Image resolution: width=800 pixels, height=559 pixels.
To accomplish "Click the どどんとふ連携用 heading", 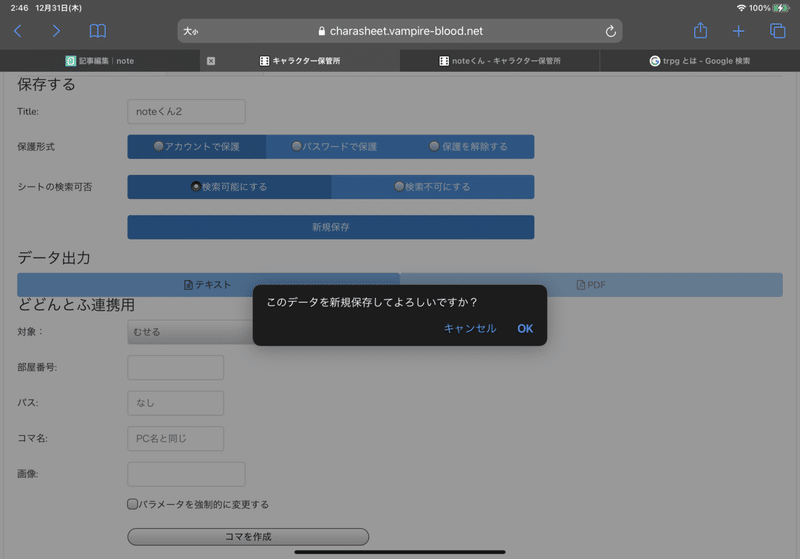I will (x=76, y=304).
